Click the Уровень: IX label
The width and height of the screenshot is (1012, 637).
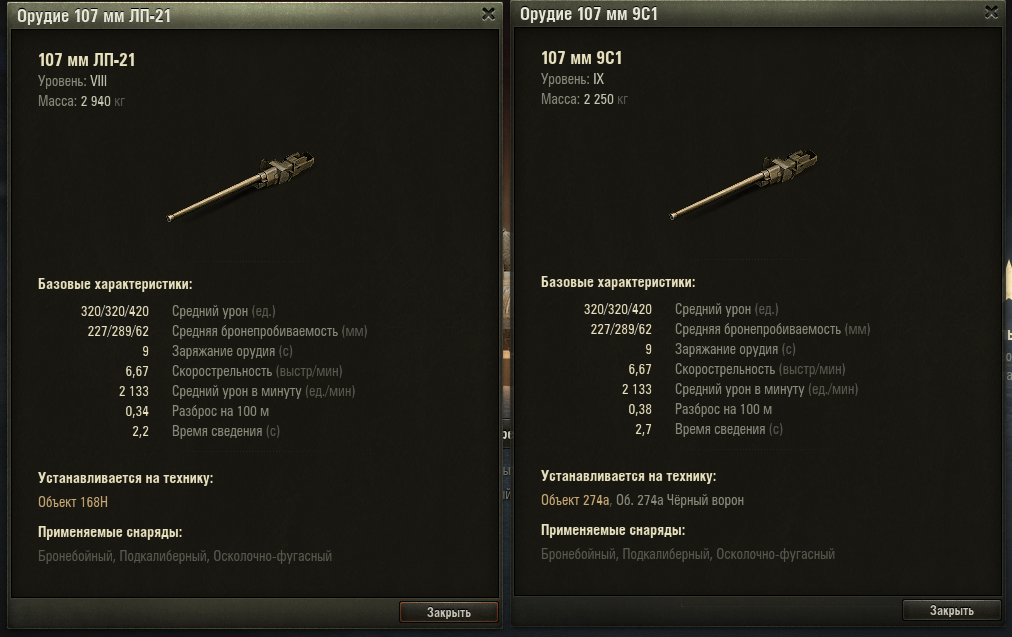click(572, 79)
